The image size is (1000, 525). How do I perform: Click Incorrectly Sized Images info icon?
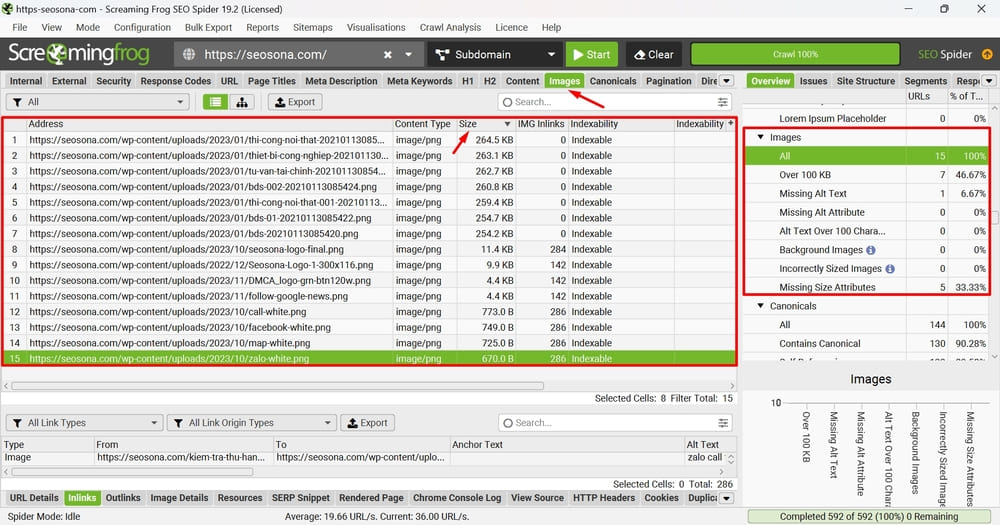coord(890,269)
